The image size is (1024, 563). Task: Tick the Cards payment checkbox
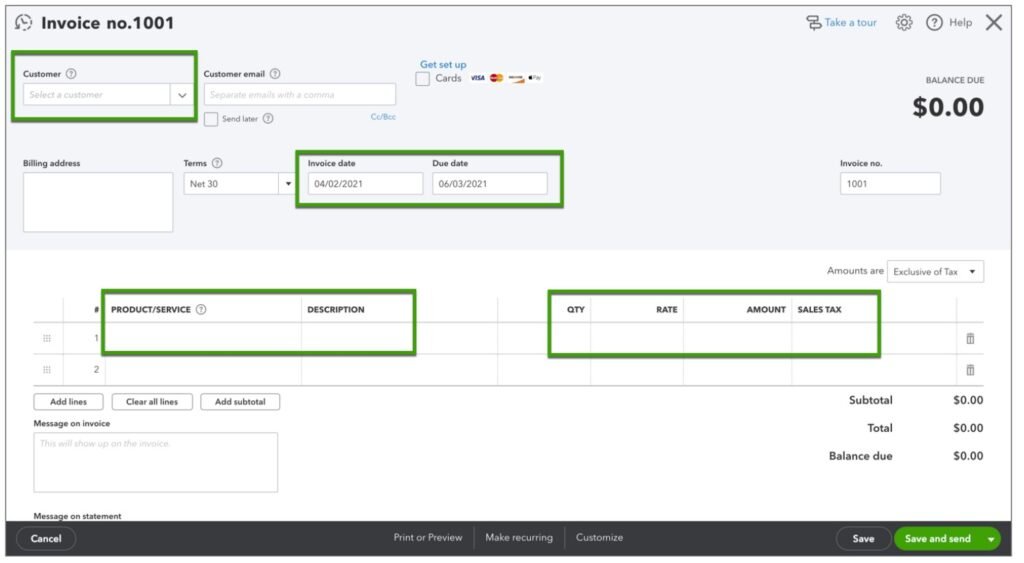(423, 79)
